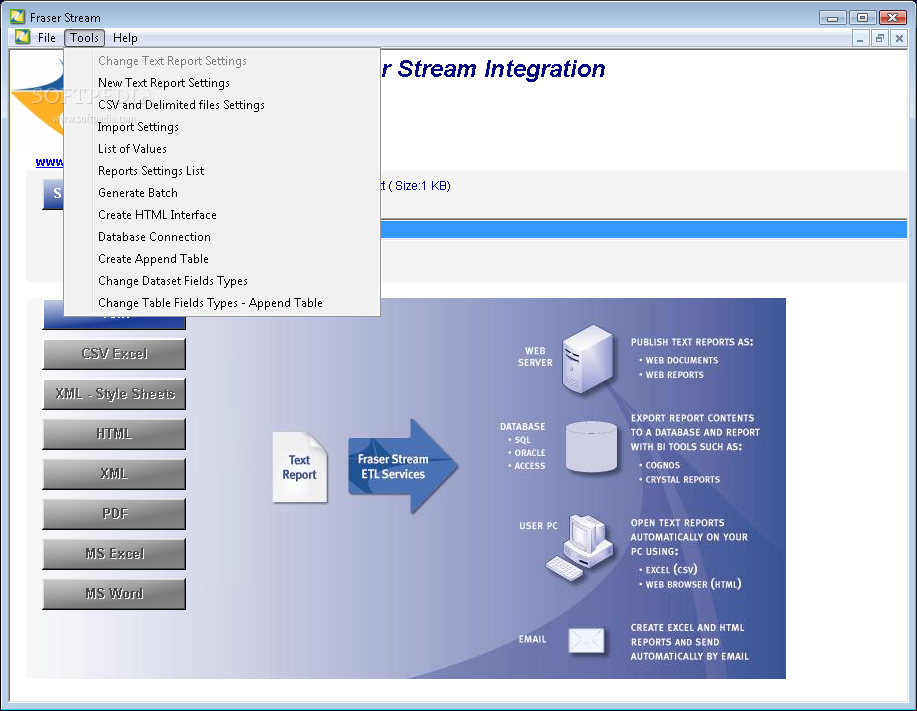Click 'PUBLISH TEXT REPORTS AS:' text
The height and width of the screenshot is (711, 917).
click(x=692, y=342)
